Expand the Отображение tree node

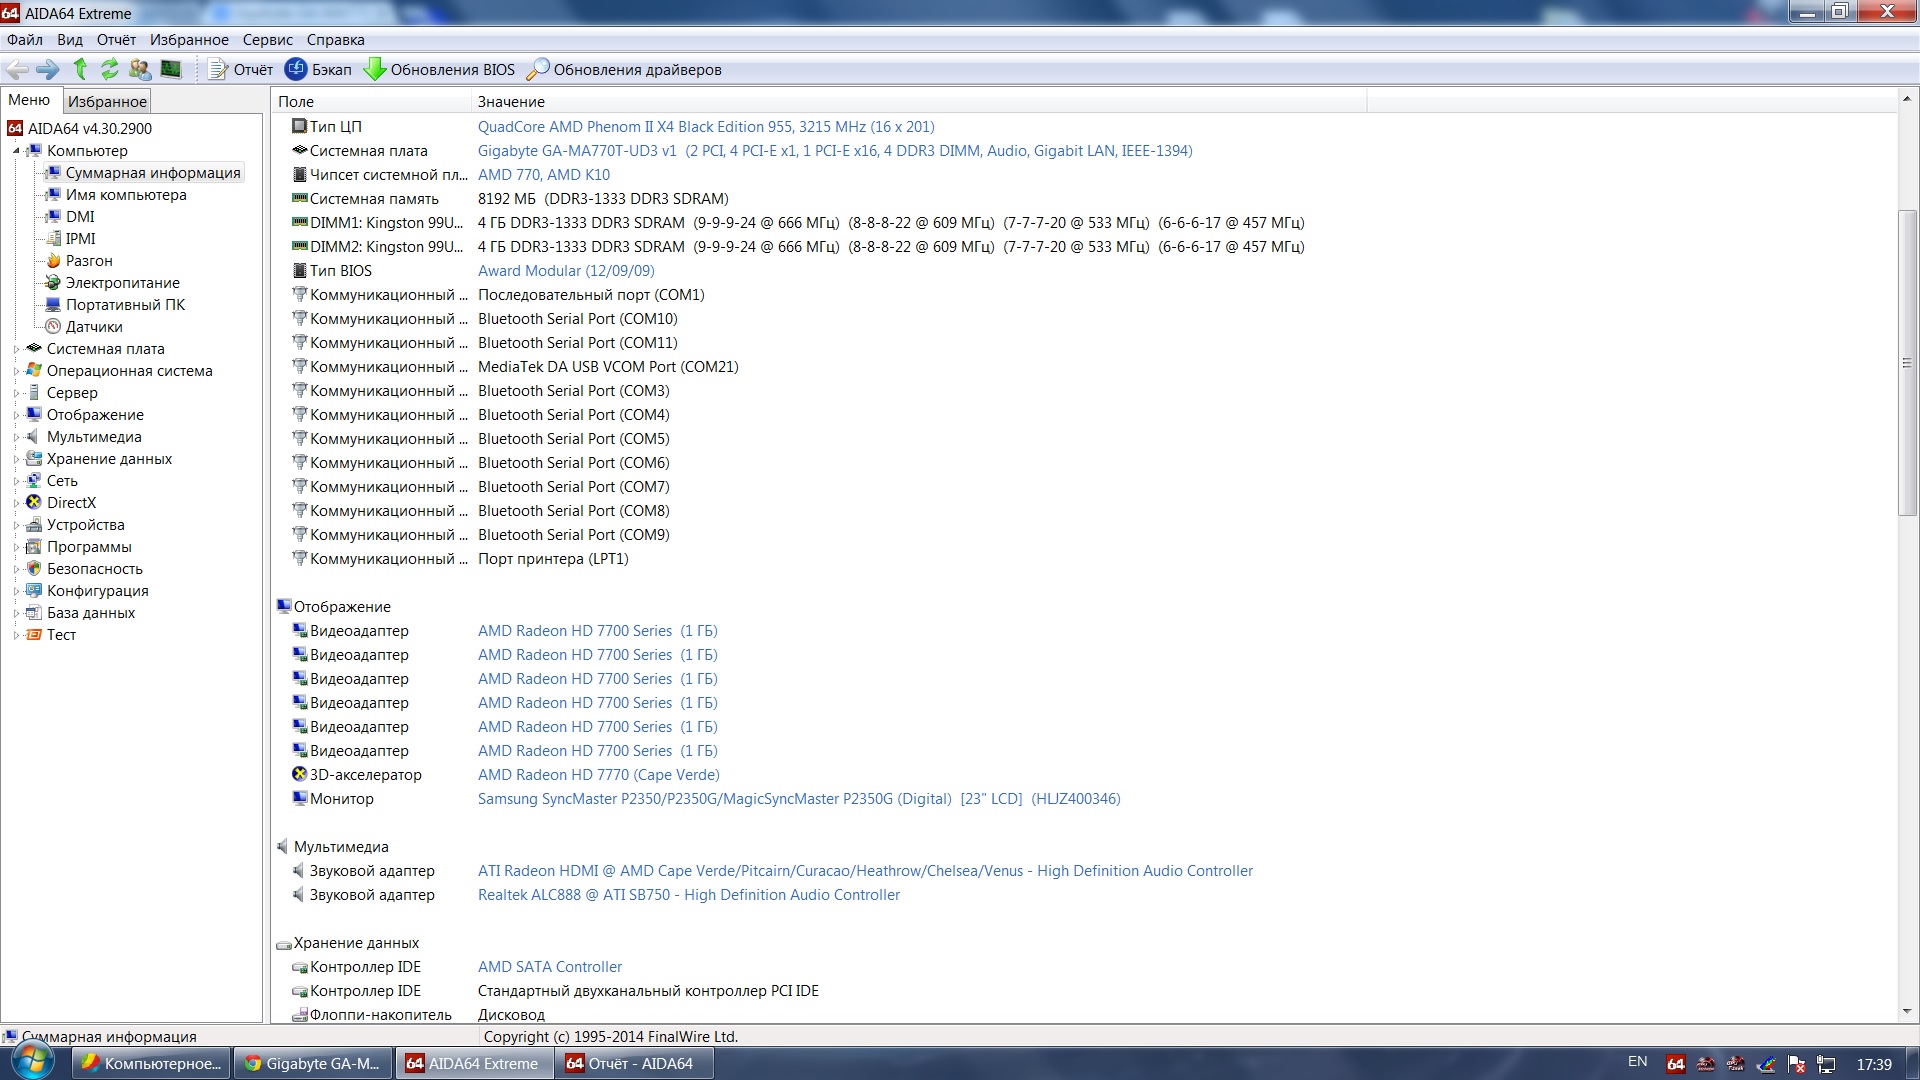pos(16,415)
